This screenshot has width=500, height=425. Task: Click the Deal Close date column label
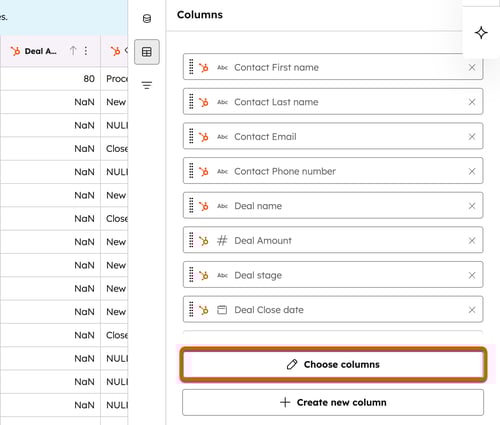(x=269, y=310)
